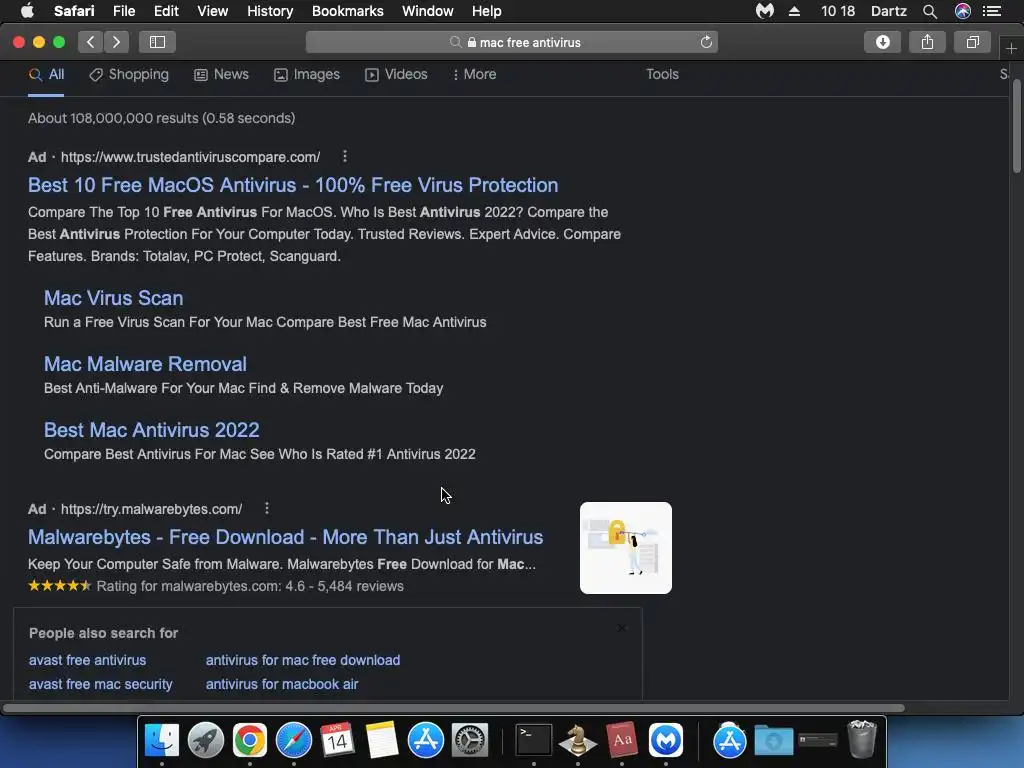Screen dimensions: 1024x768
Task: Open Malwarebytes Free Download result
Action: coord(285,537)
